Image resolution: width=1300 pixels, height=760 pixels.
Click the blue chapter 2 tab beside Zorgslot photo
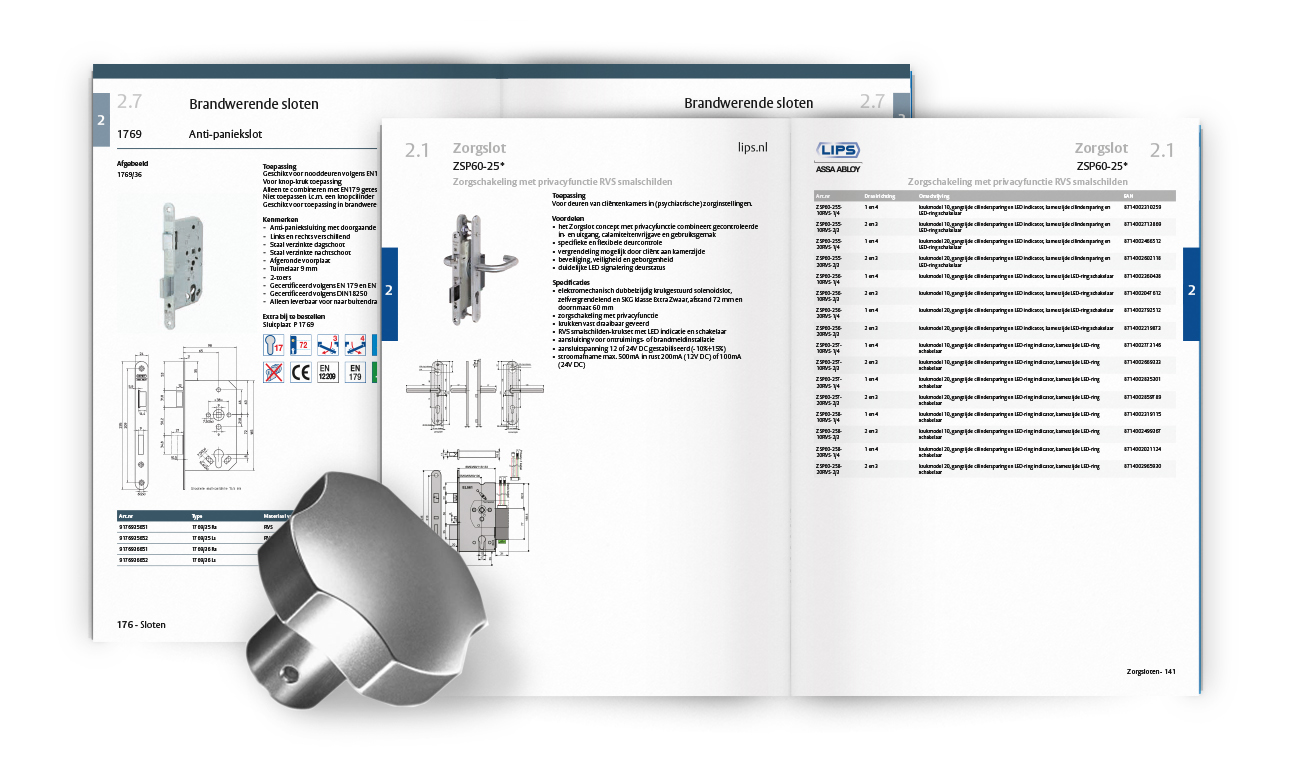point(389,291)
